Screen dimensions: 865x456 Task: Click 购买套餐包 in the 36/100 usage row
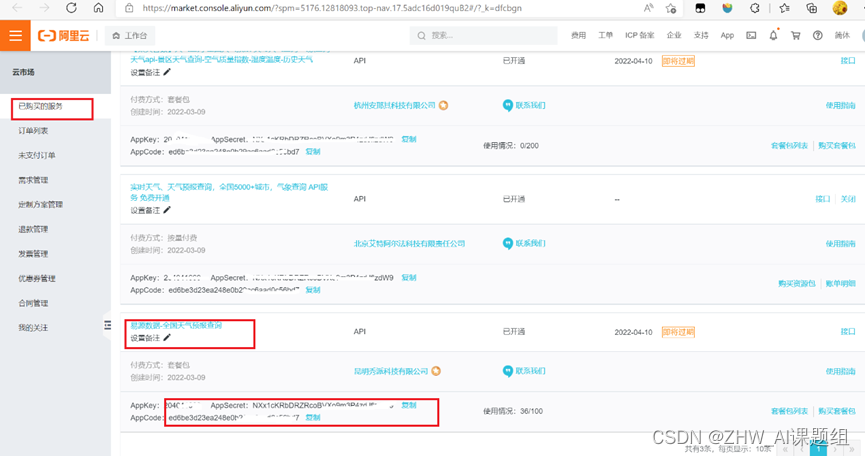click(837, 411)
